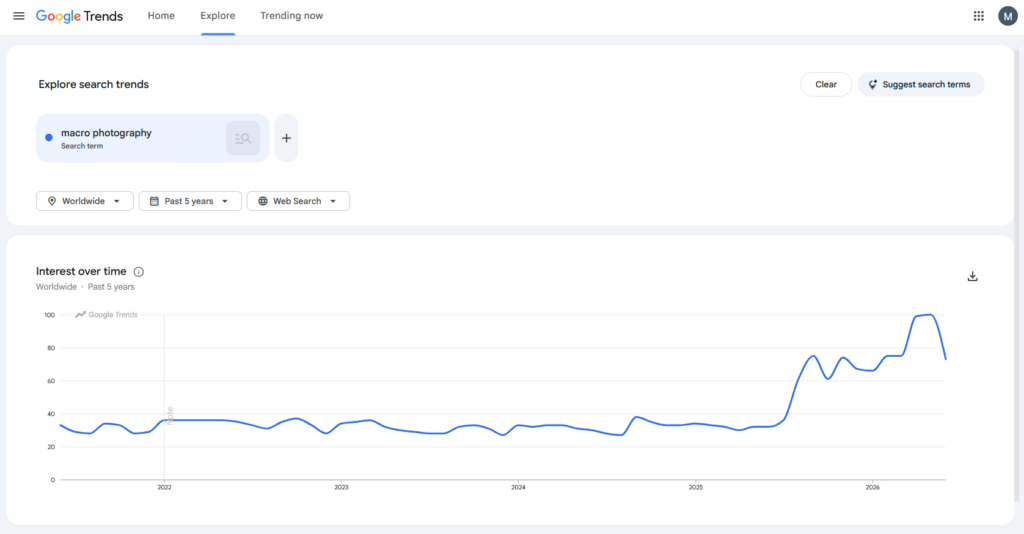
Task: Click the compare search term icon
Action: tap(243, 138)
